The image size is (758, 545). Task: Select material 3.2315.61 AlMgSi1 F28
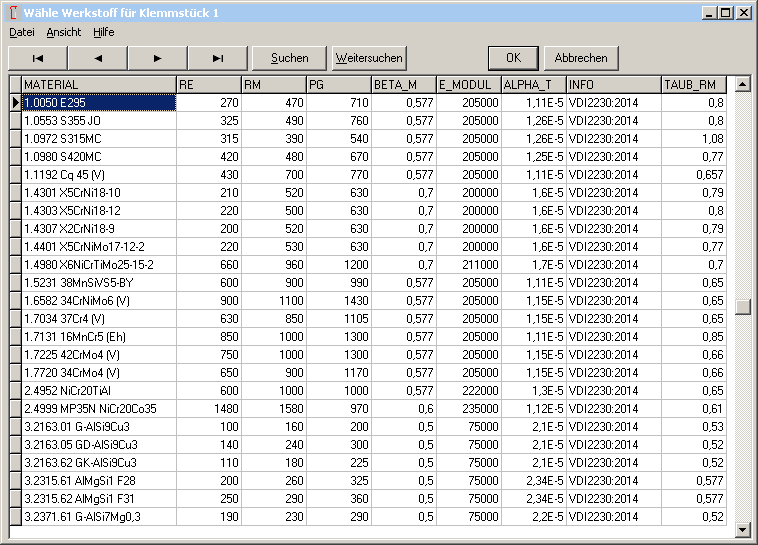[98, 480]
